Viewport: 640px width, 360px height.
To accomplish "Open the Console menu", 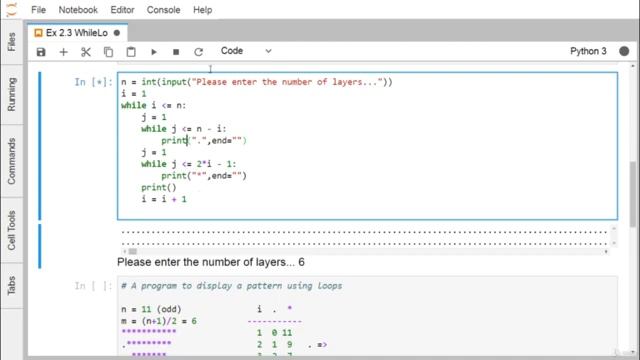I will click(163, 10).
